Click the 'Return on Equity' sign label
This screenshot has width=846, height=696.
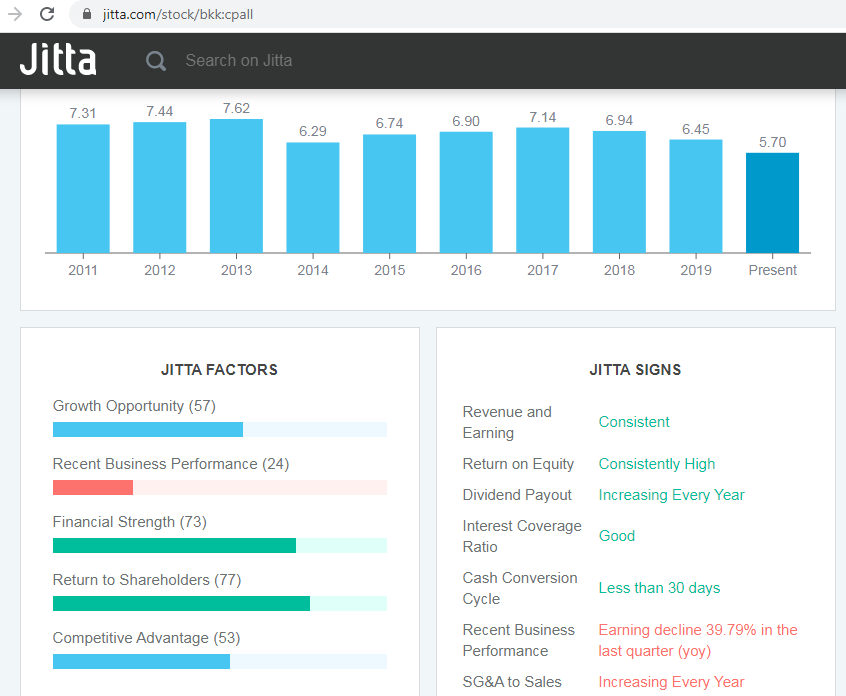coord(518,464)
